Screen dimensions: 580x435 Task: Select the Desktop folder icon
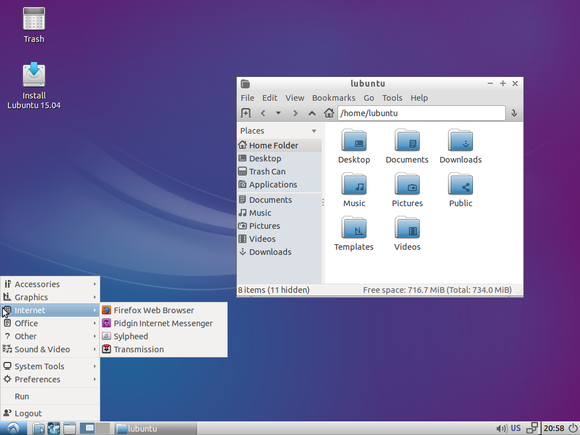point(354,146)
